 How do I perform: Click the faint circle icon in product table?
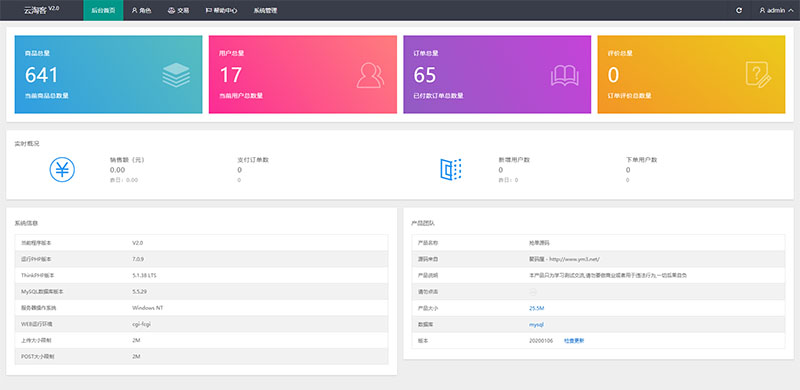pos(533,292)
